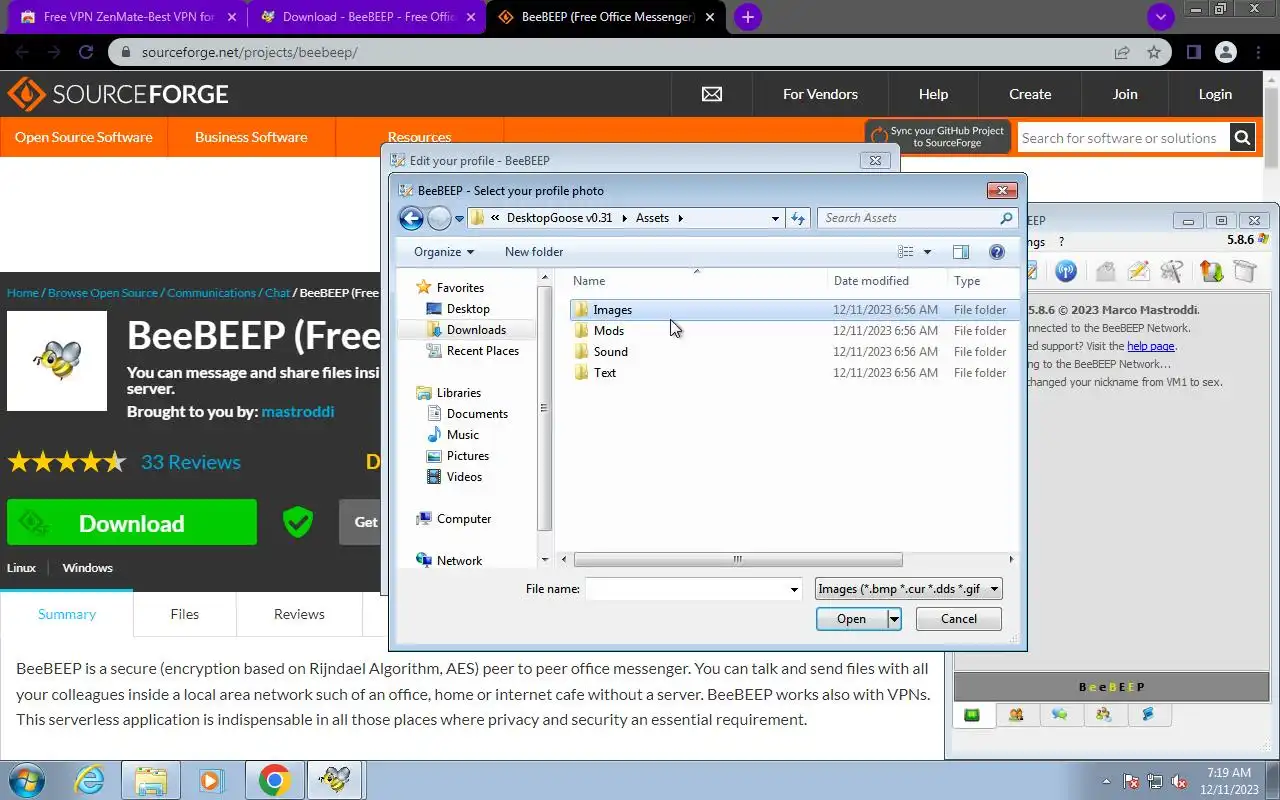Open file dialog help icon
This screenshot has height=800, width=1280.
click(996, 252)
